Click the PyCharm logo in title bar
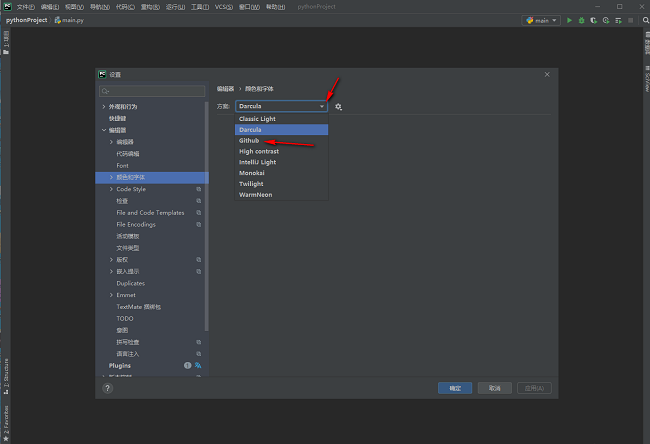This screenshot has width=650, height=444. (x=7, y=7)
